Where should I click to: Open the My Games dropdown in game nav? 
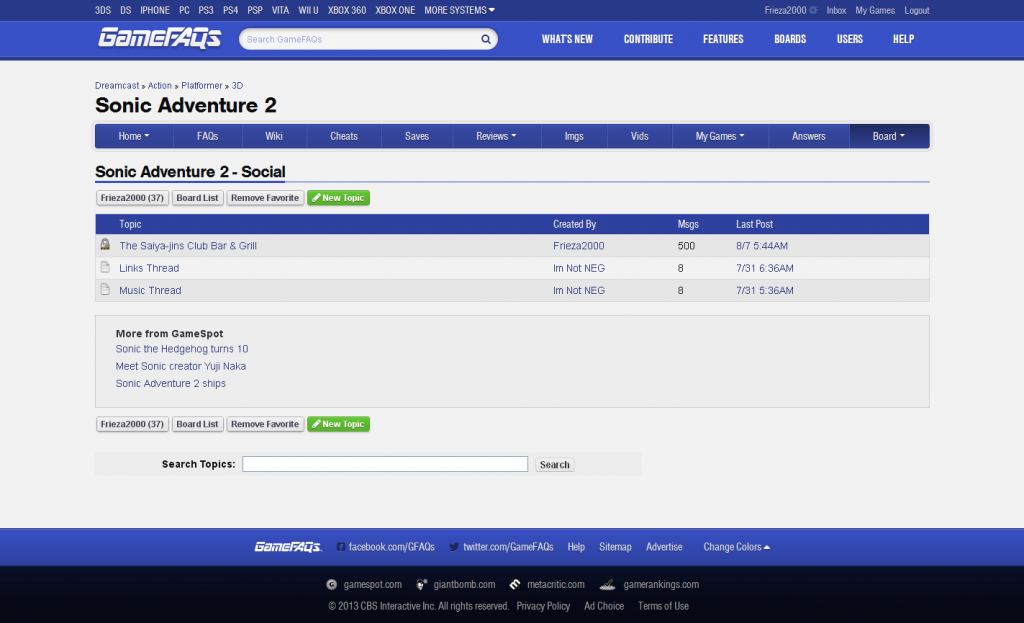720,136
